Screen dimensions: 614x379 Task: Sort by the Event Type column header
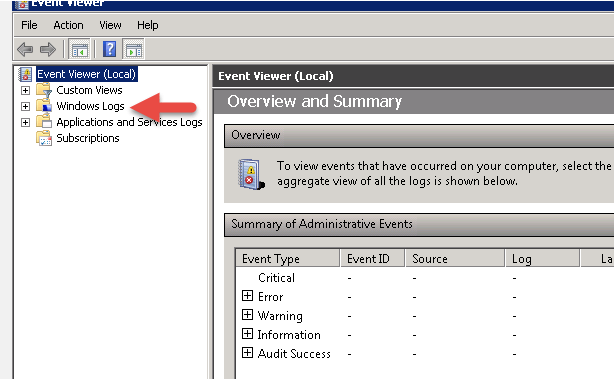point(288,258)
